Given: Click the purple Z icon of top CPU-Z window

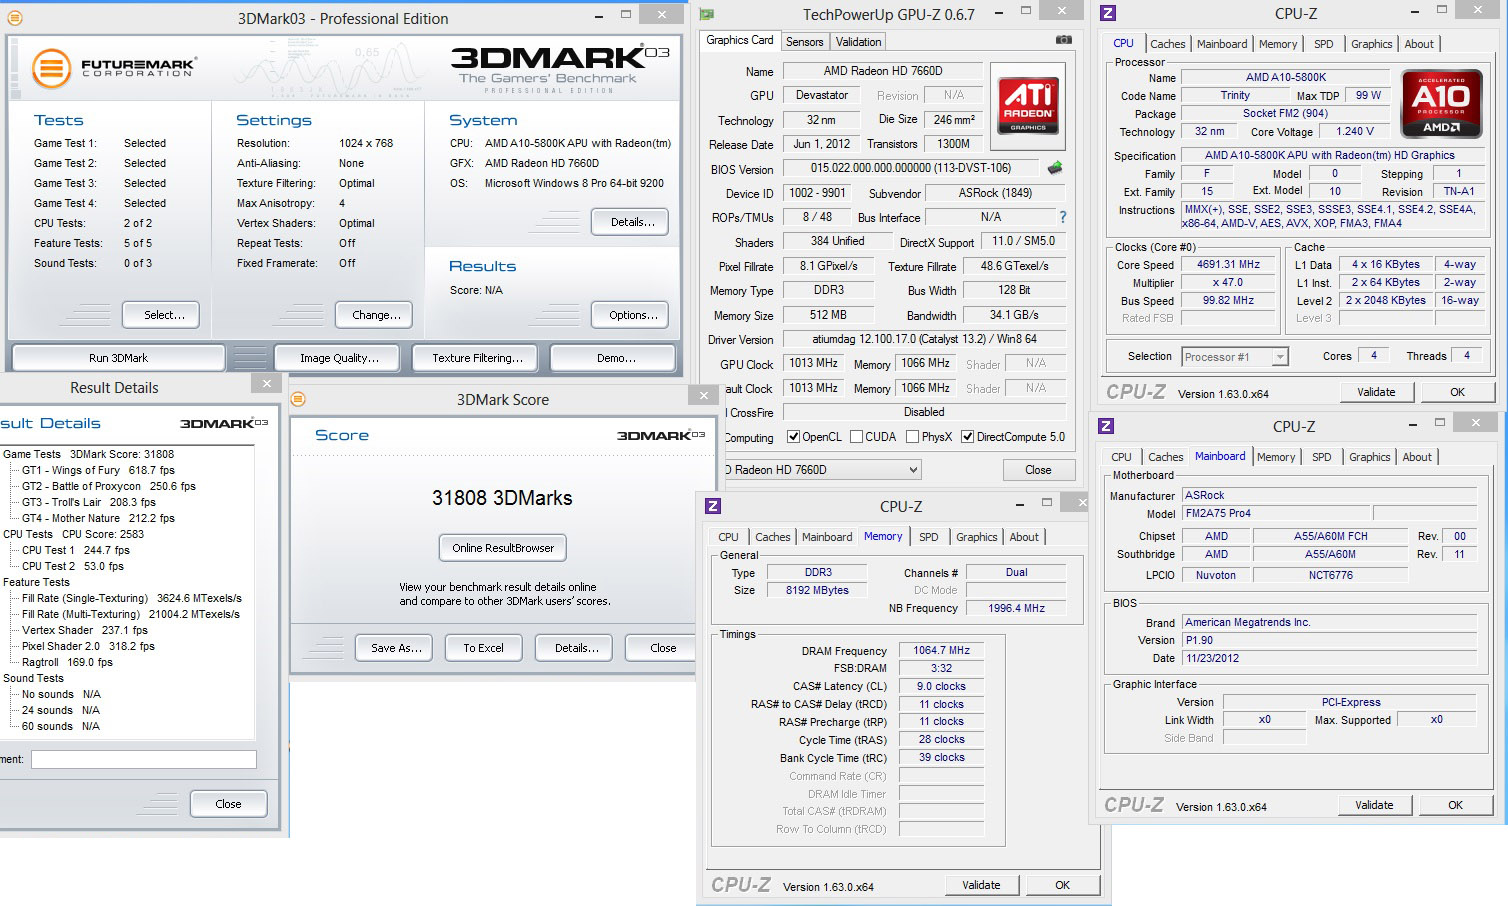Looking at the screenshot, I should point(1107,13).
